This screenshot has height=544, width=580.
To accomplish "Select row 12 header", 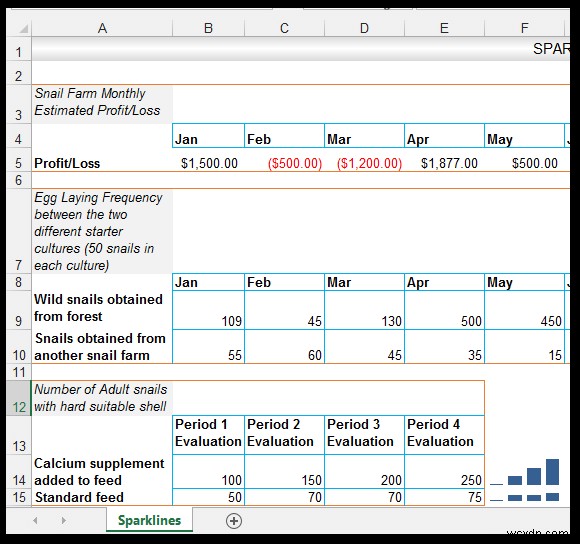I will (x=19, y=398).
